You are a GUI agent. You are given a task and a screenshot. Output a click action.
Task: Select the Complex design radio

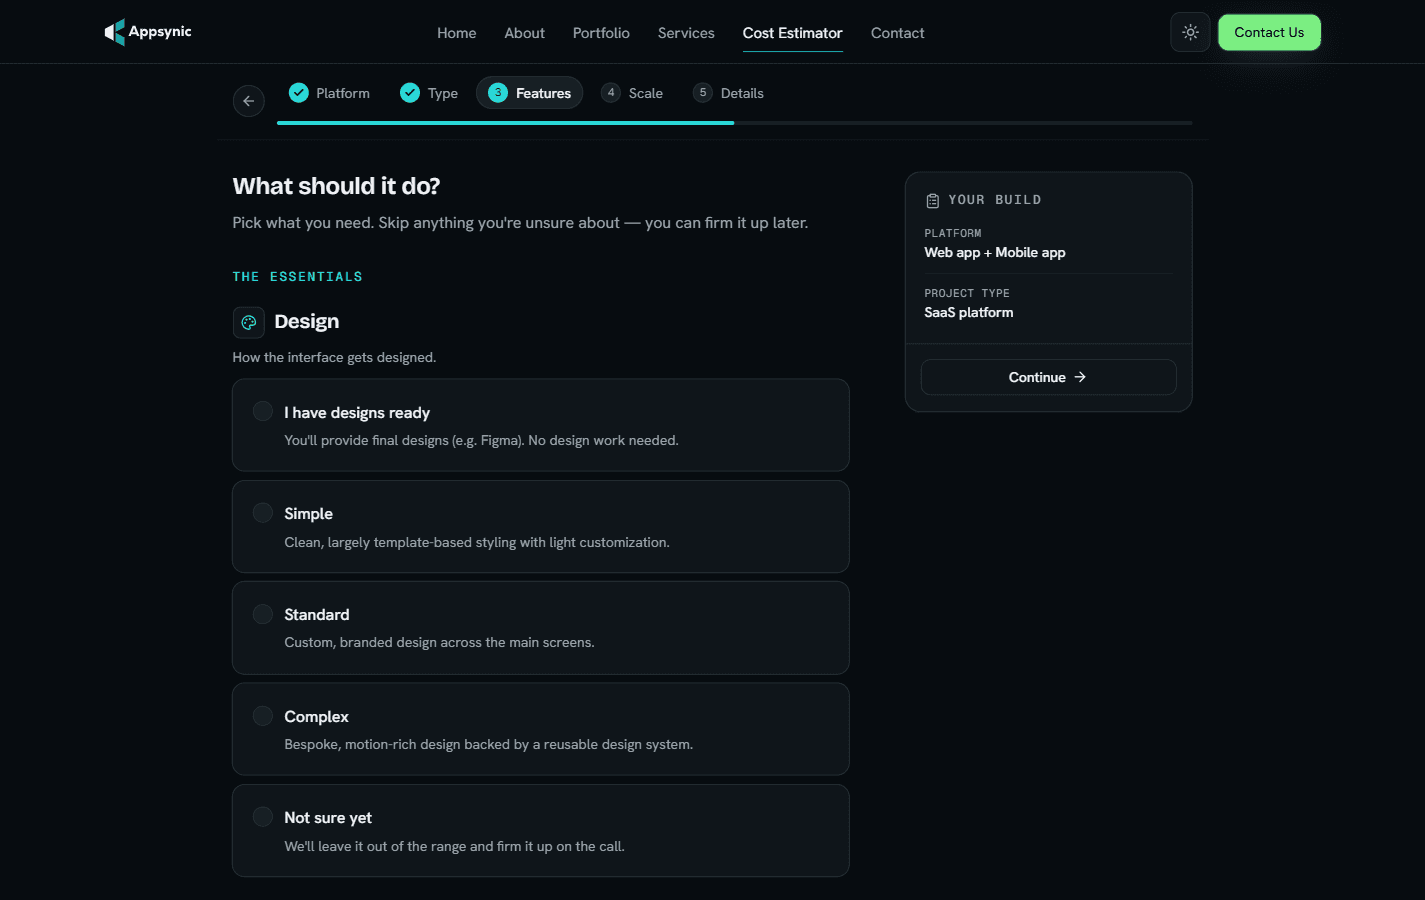coord(263,716)
